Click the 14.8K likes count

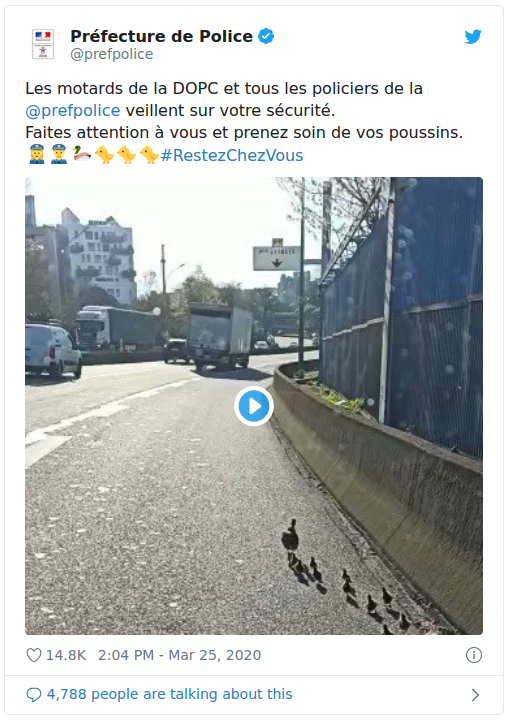point(66,655)
